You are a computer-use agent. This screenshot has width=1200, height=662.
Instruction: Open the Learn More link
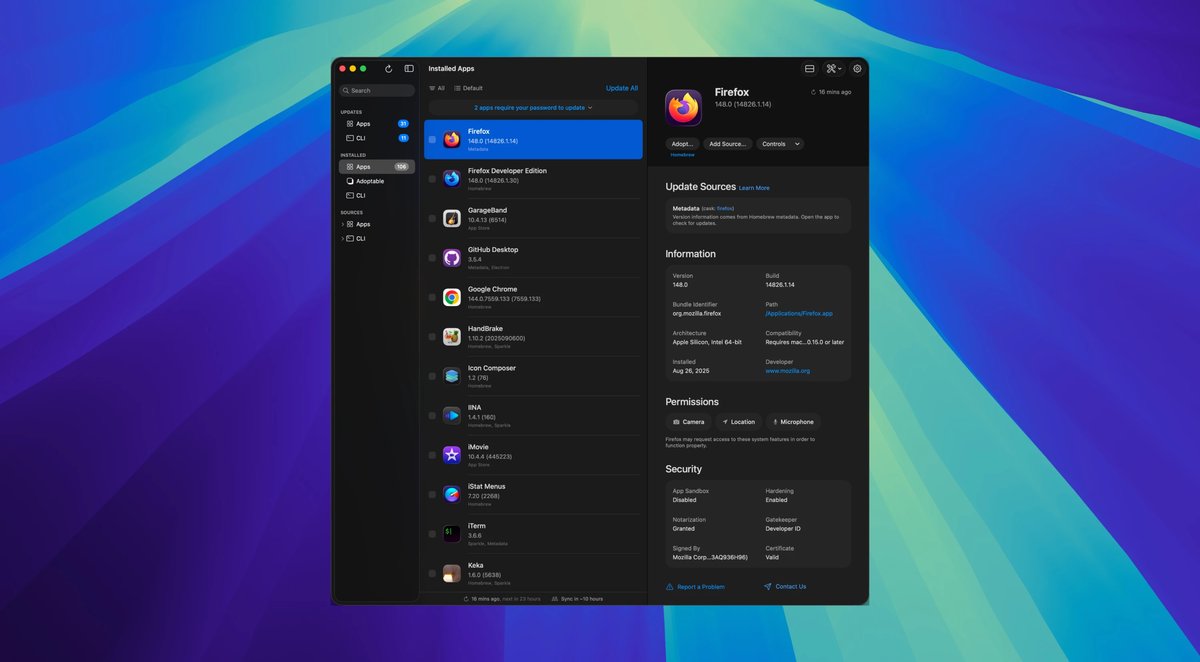[x=755, y=188]
